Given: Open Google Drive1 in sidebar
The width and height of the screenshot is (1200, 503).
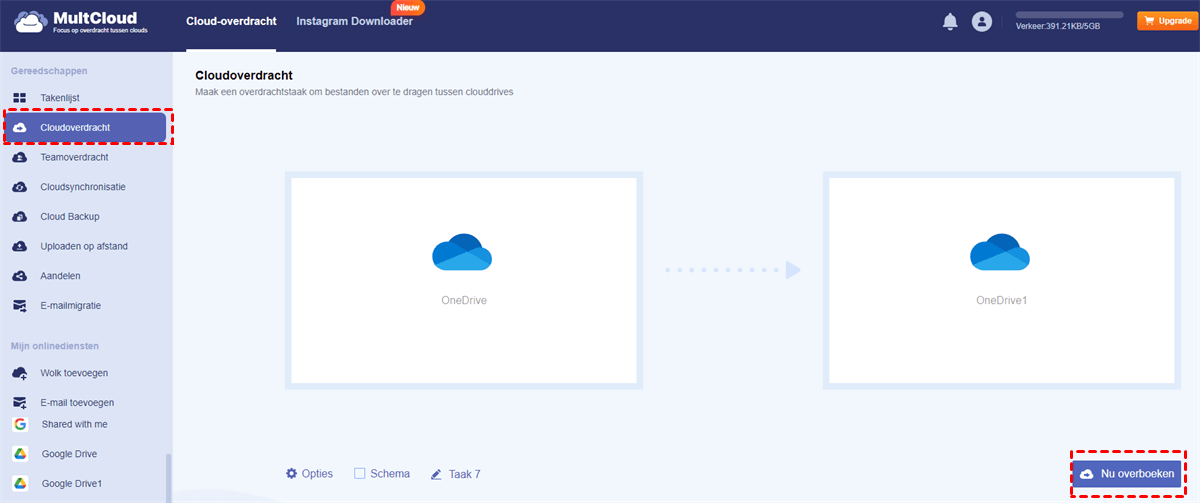Looking at the screenshot, I should tap(72, 483).
